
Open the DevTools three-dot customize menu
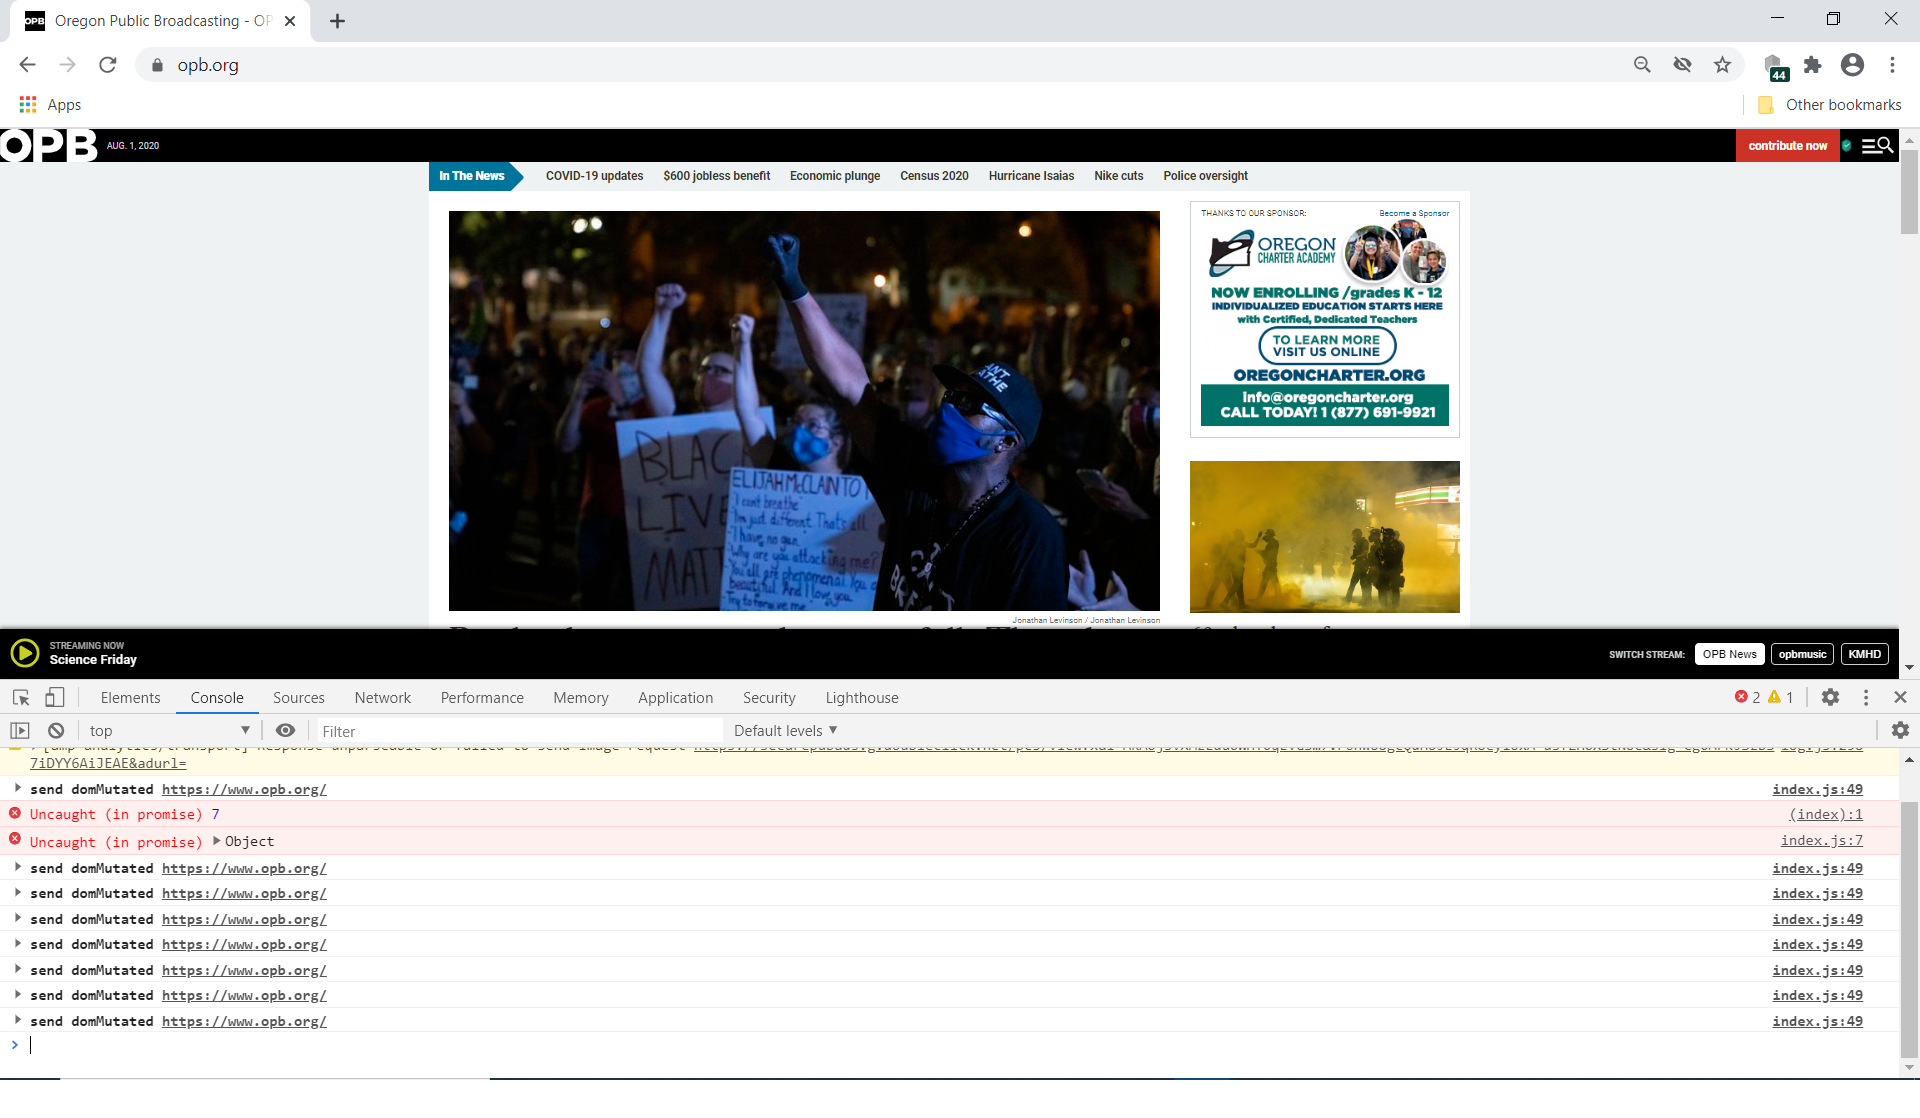(1865, 697)
